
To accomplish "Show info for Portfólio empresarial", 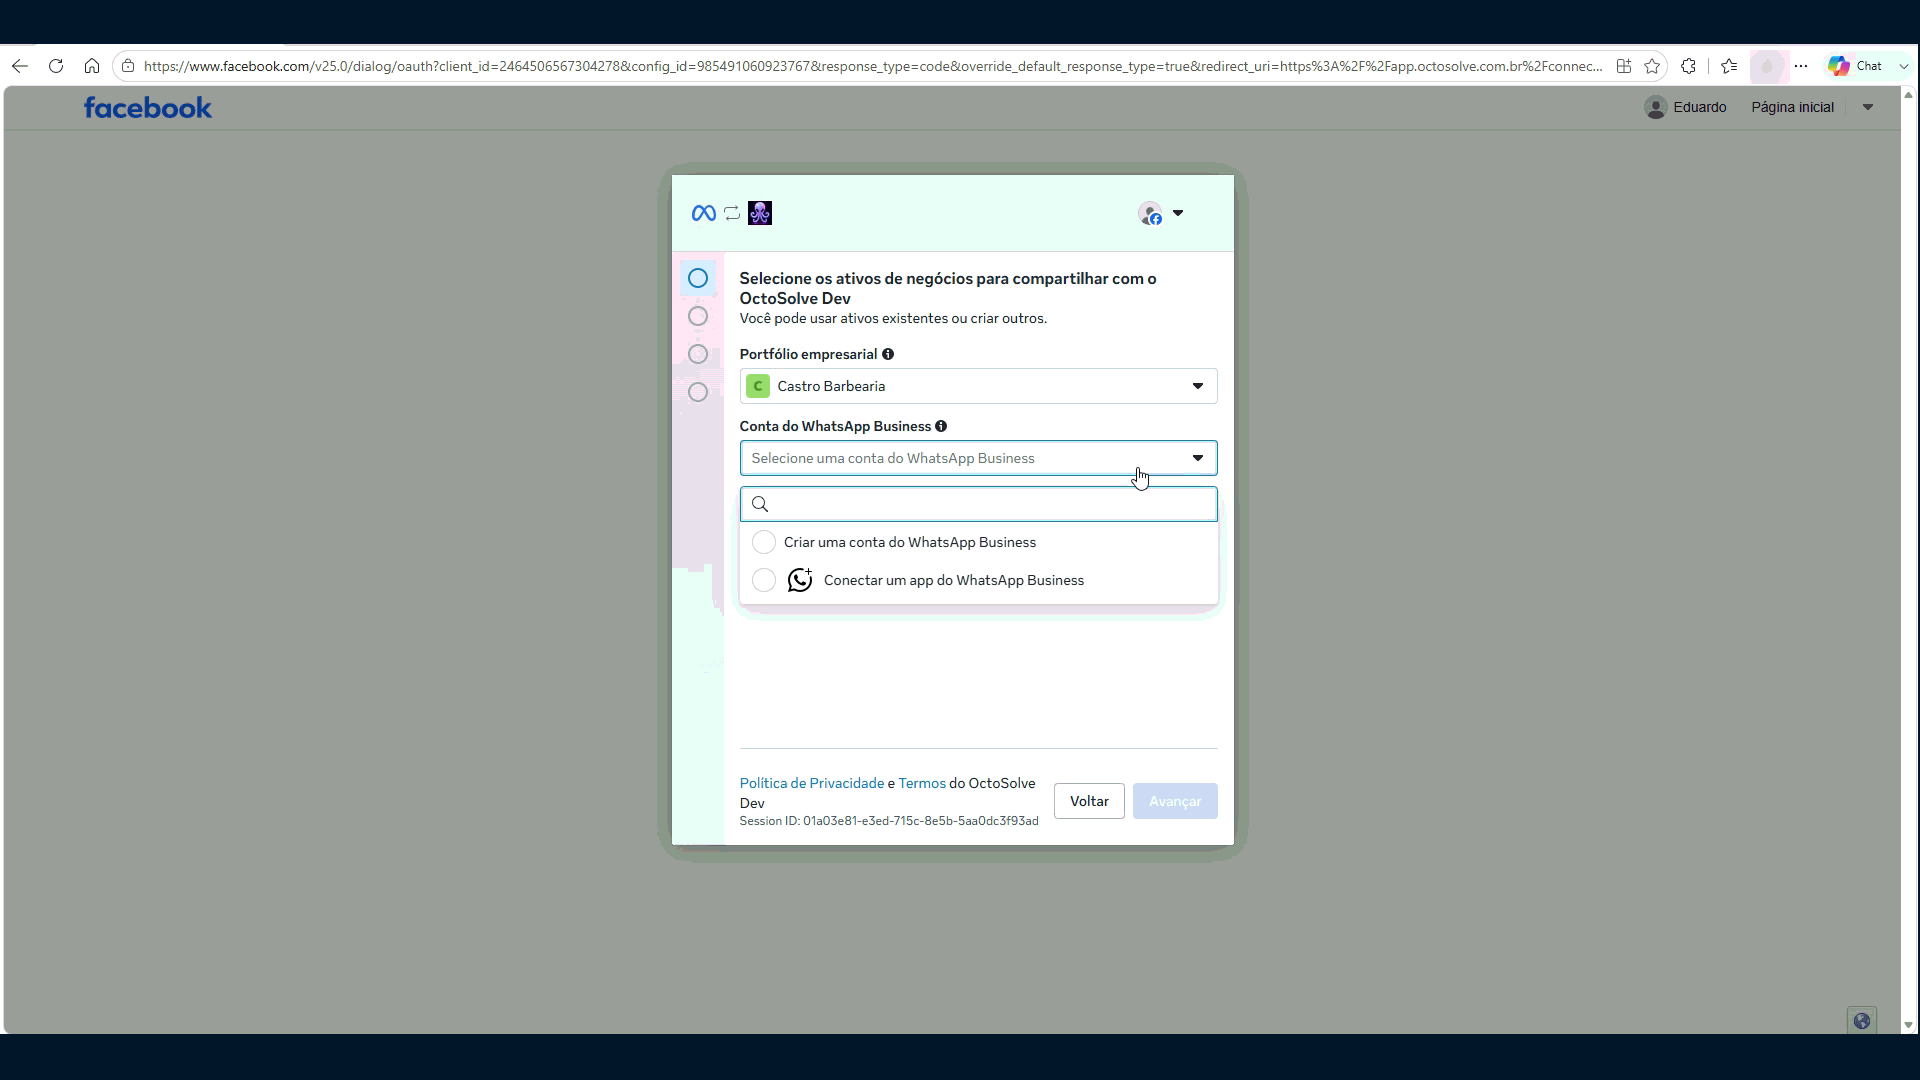I will pyautogui.click(x=888, y=354).
